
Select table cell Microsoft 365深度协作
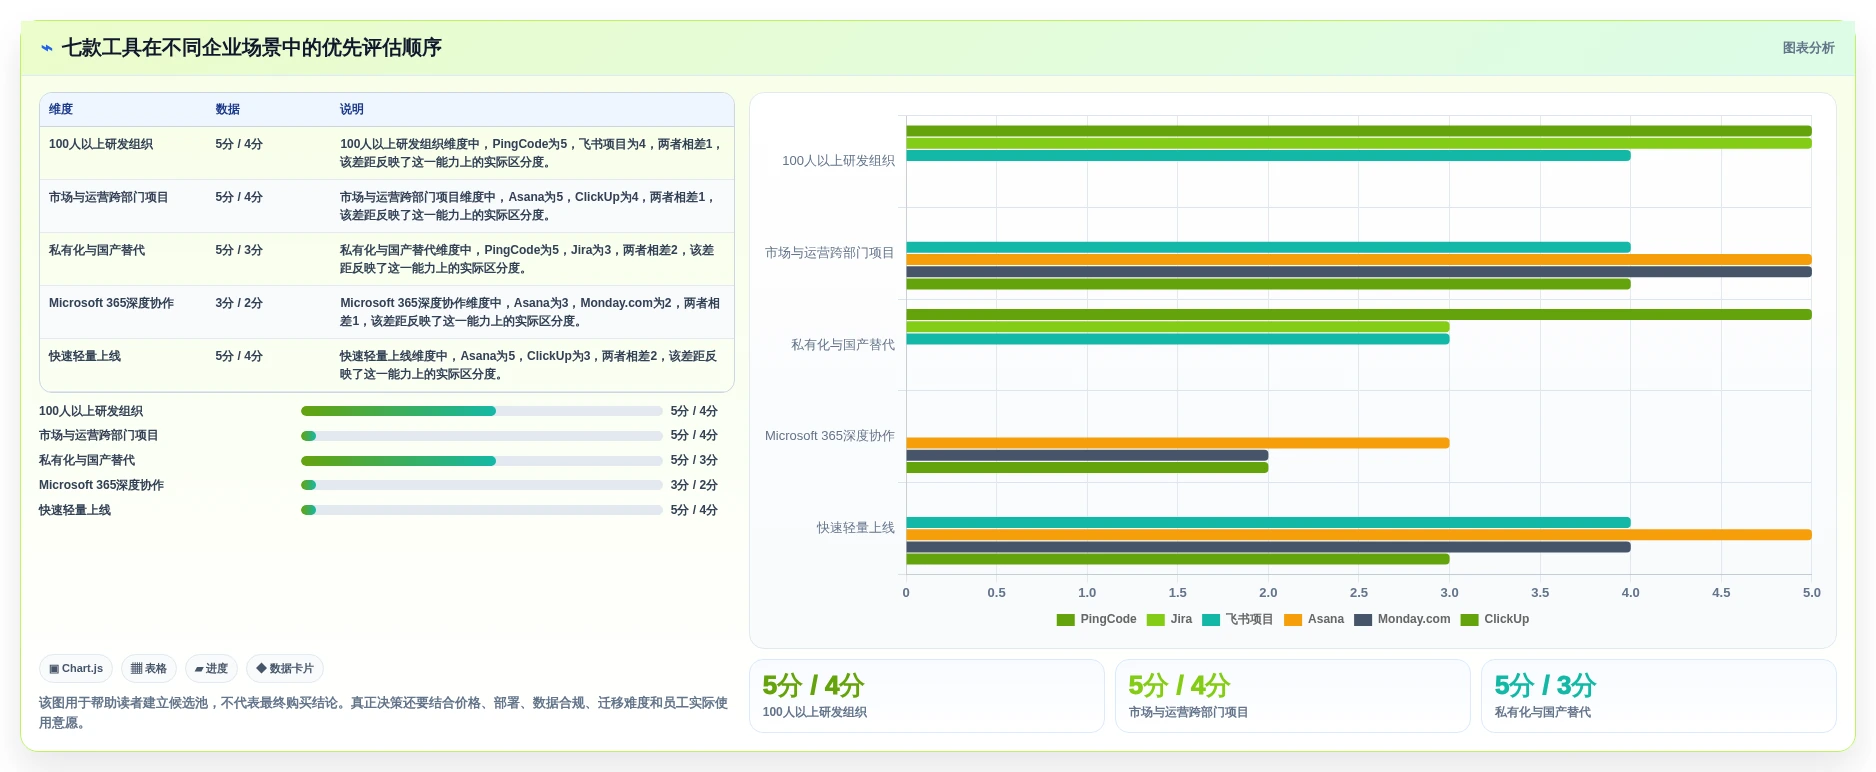[111, 304]
